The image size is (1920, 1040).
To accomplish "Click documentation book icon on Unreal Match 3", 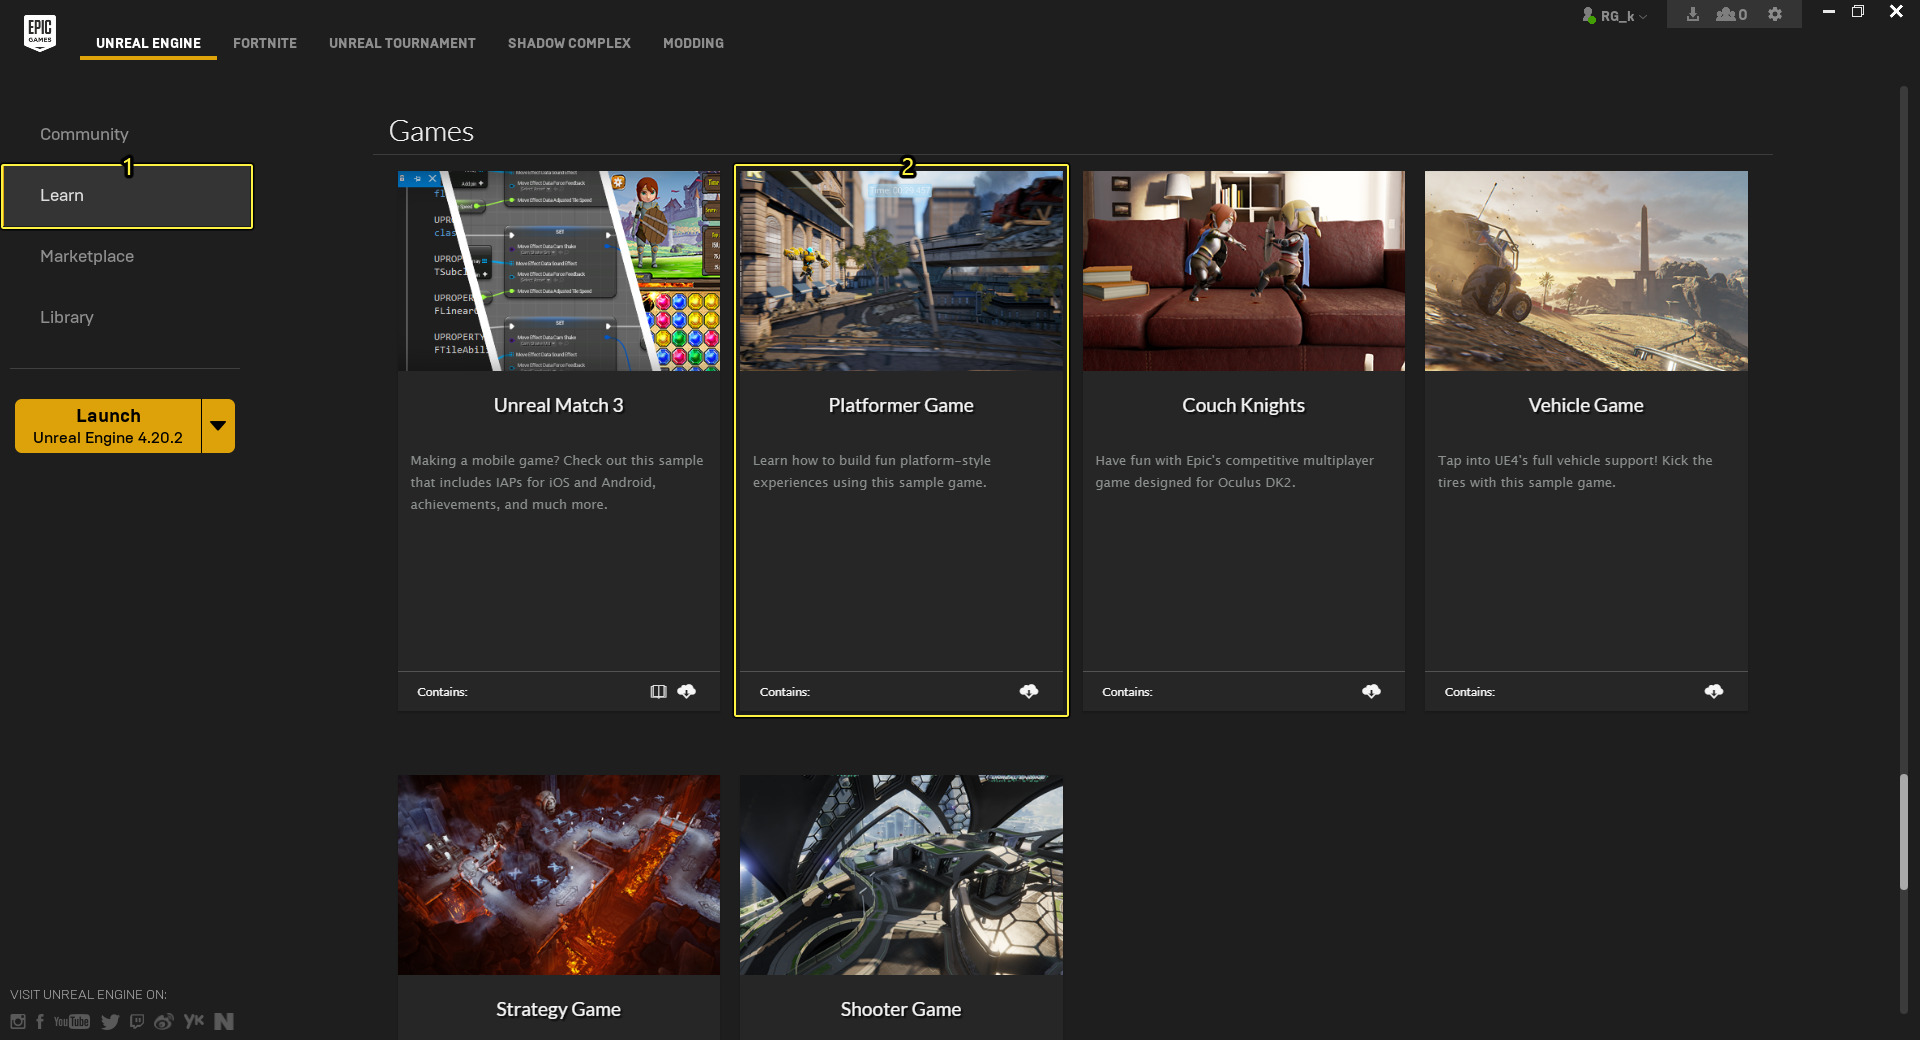I will (x=658, y=691).
